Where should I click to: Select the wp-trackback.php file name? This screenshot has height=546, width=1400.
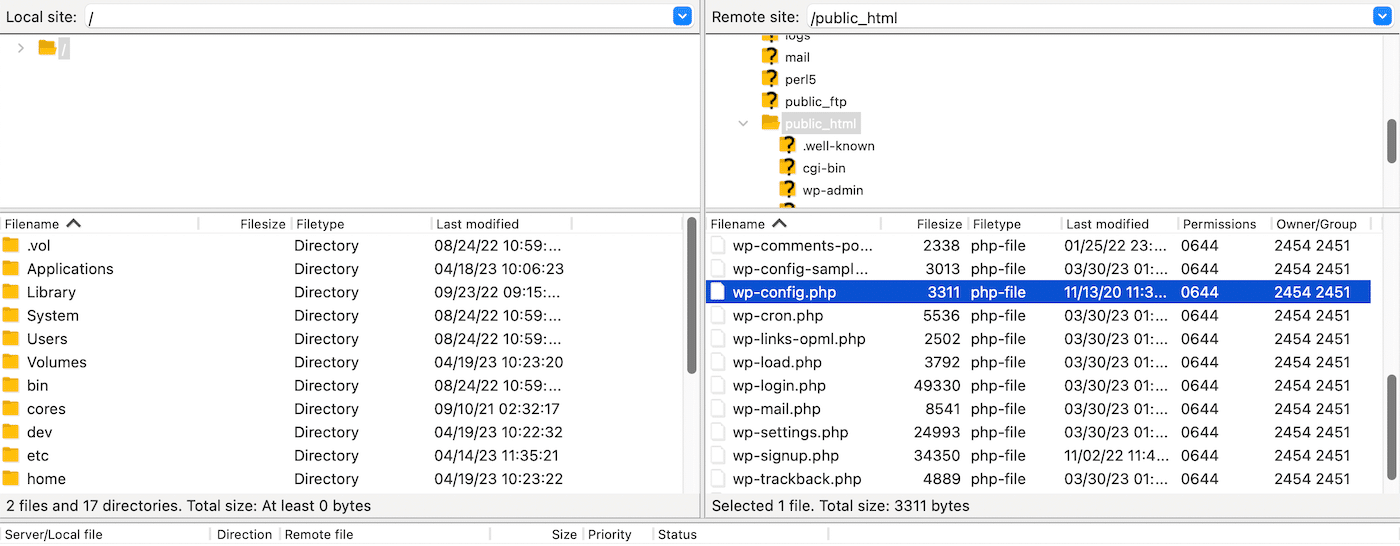(x=796, y=479)
